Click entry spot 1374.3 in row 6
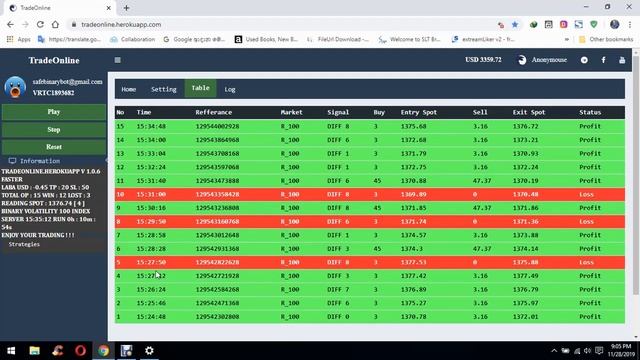Viewport: 640px width, 360px height. 411,249
